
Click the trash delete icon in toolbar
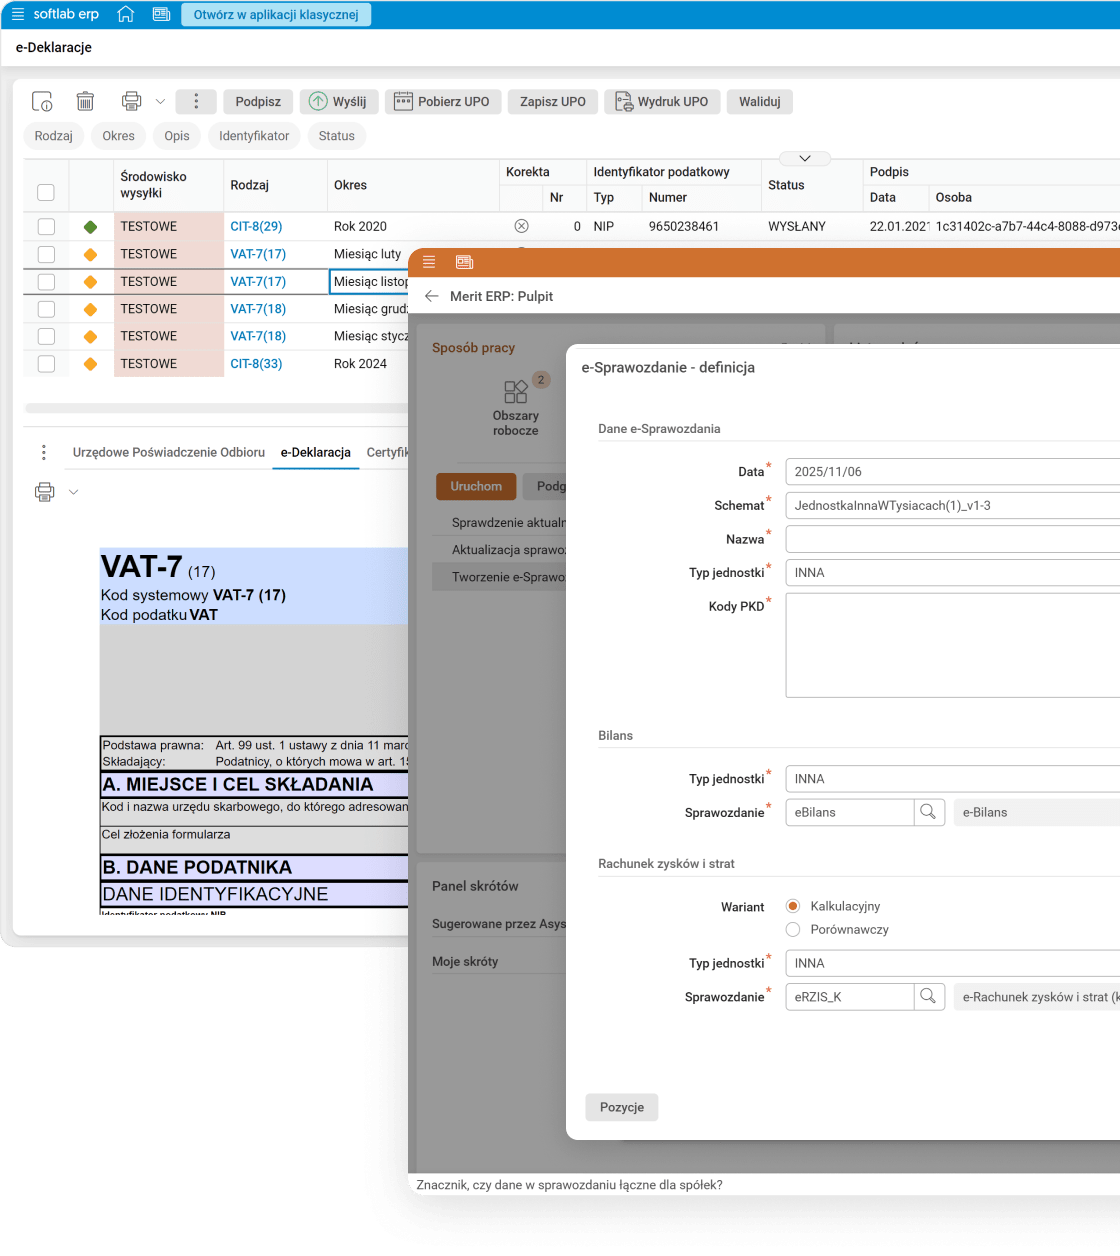click(85, 101)
